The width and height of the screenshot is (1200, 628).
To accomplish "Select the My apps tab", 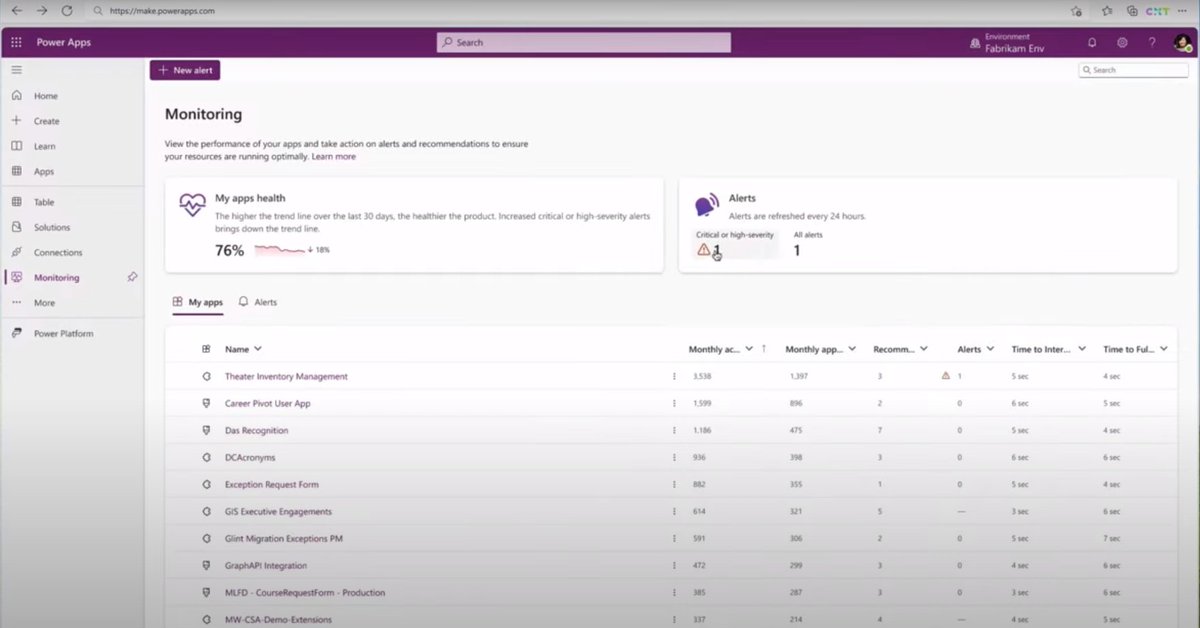I will (x=204, y=301).
